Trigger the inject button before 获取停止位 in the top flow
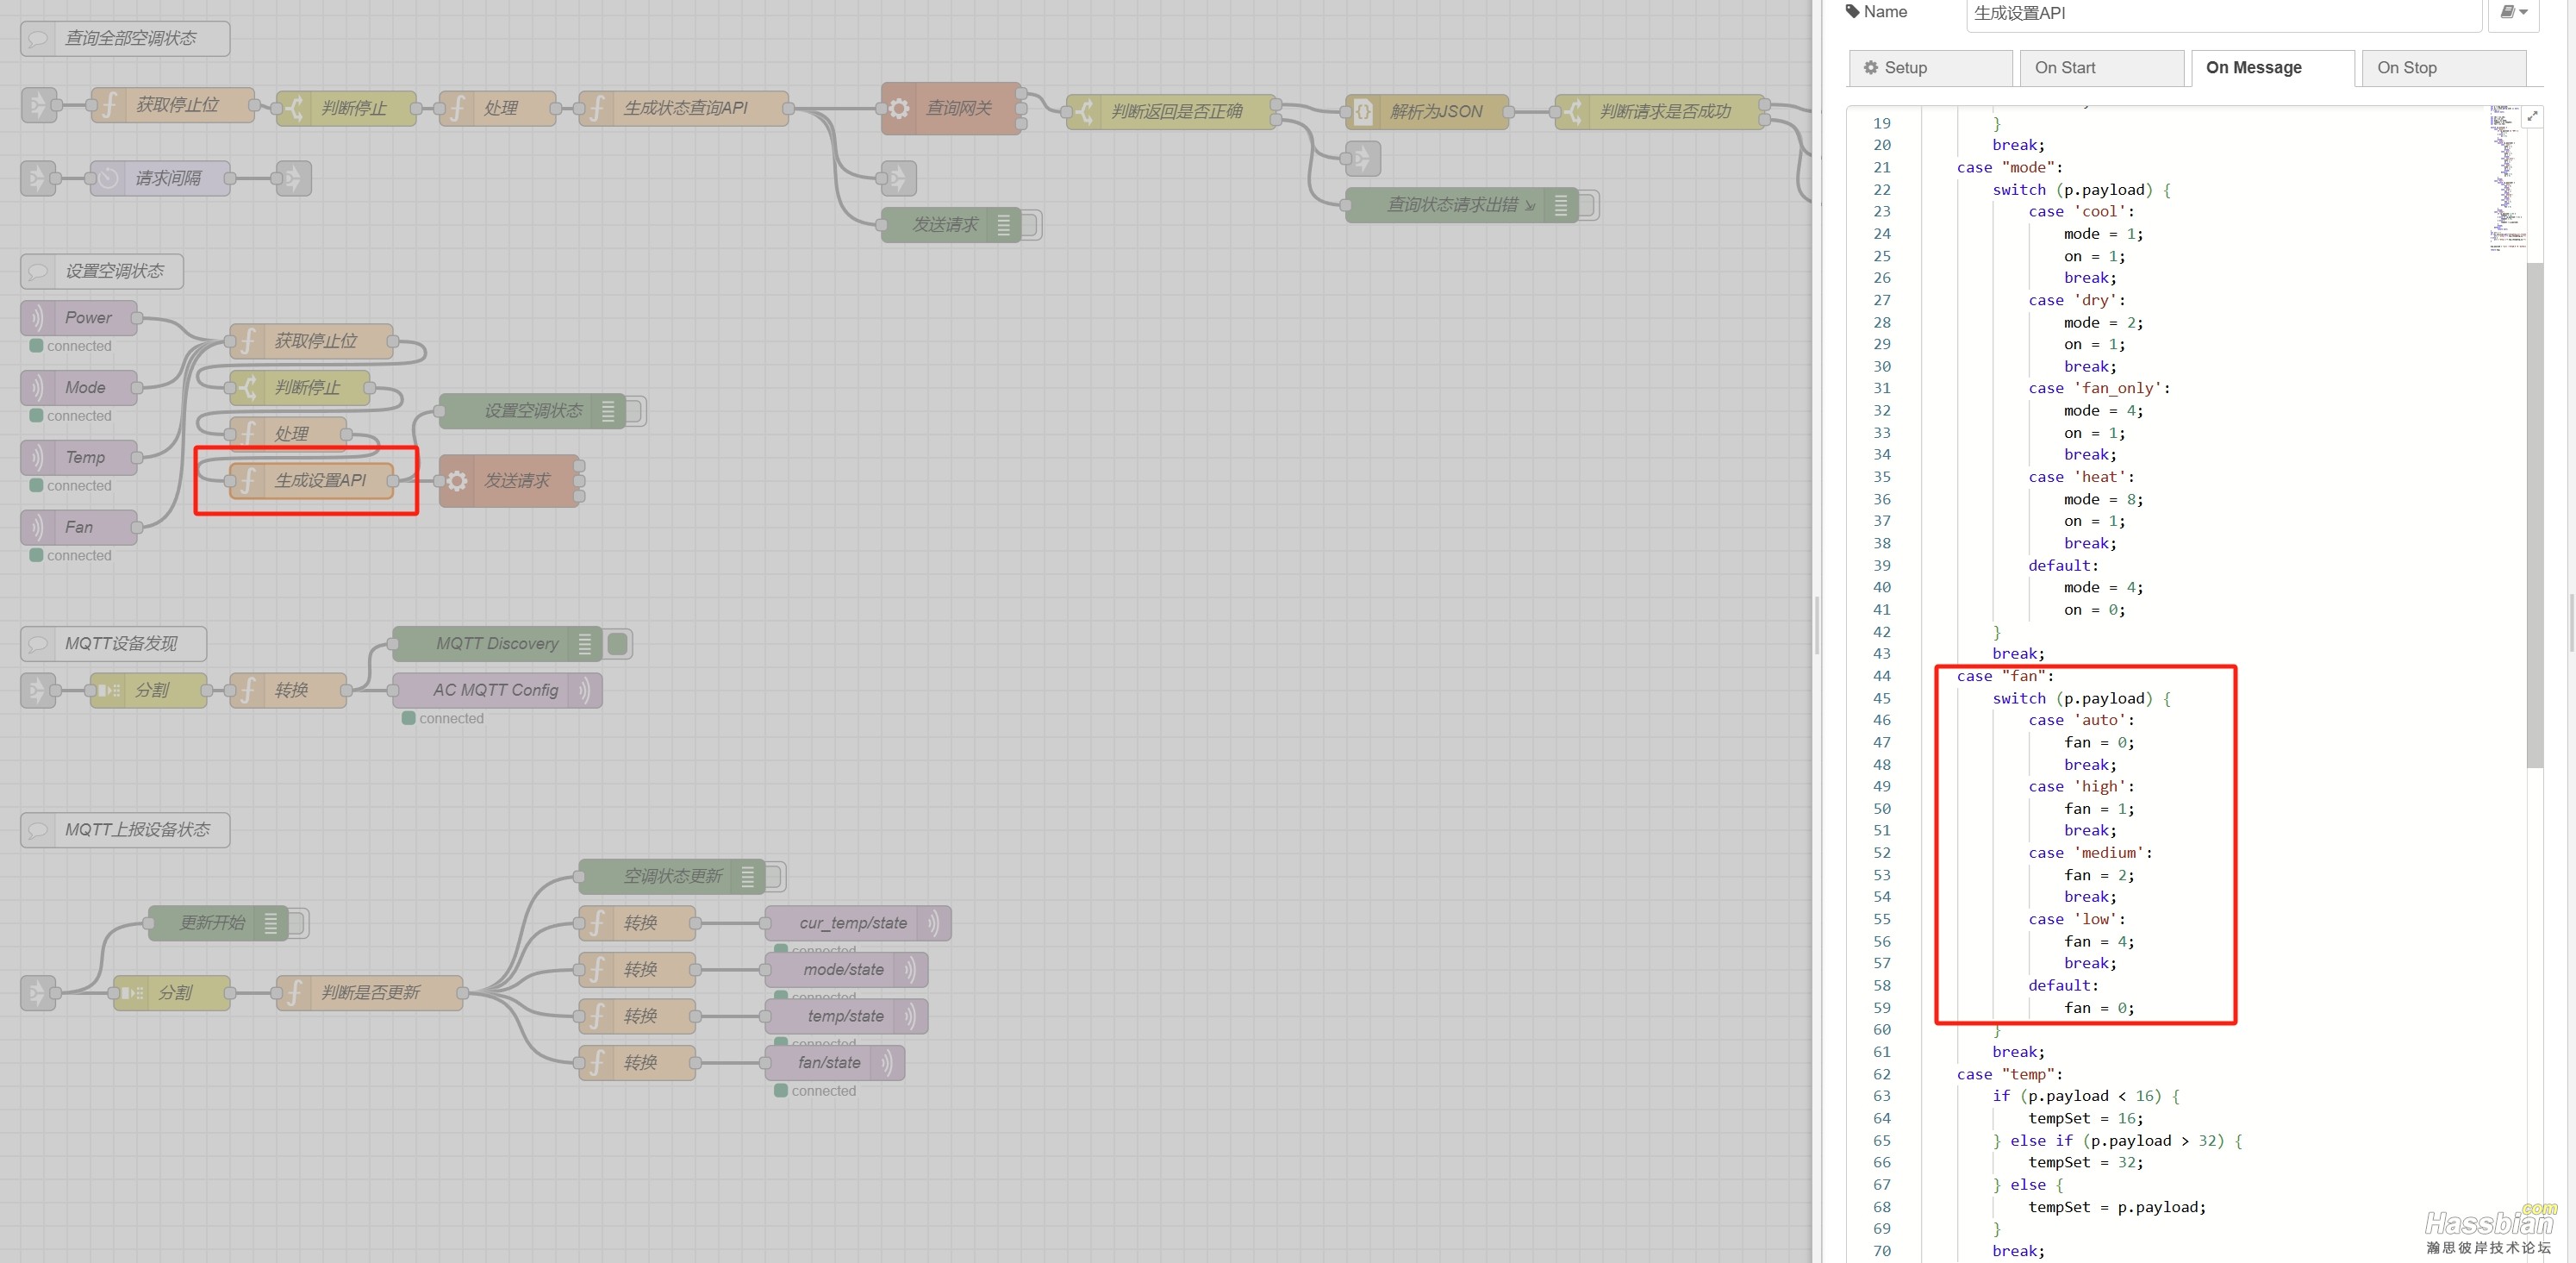Image resolution: width=2576 pixels, height=1263 pixels. point(36,104)
